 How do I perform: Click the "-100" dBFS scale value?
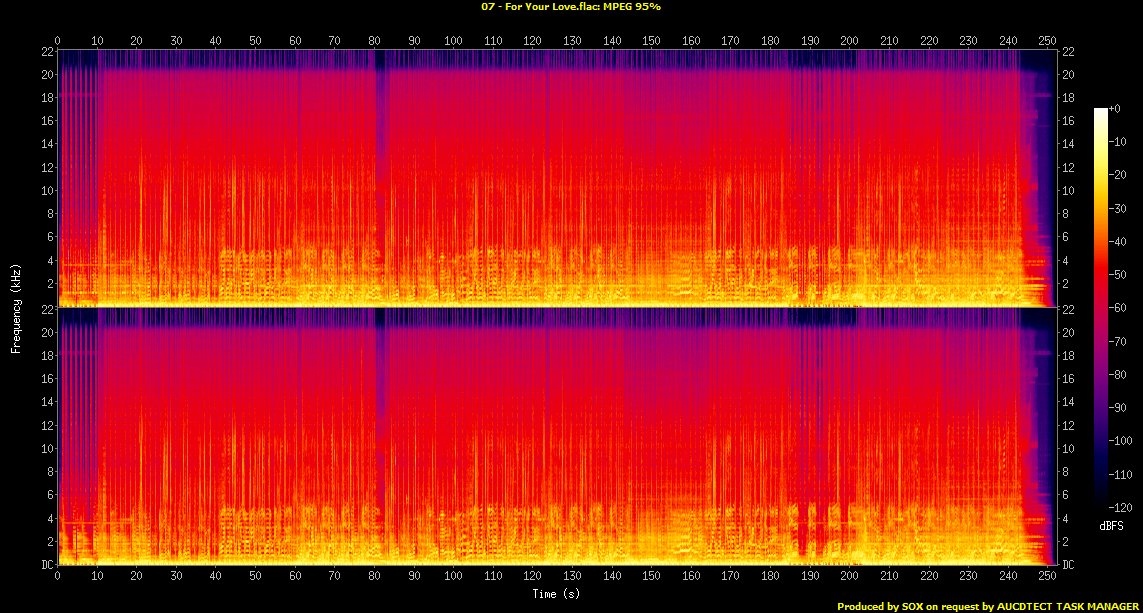point(1120,441)
